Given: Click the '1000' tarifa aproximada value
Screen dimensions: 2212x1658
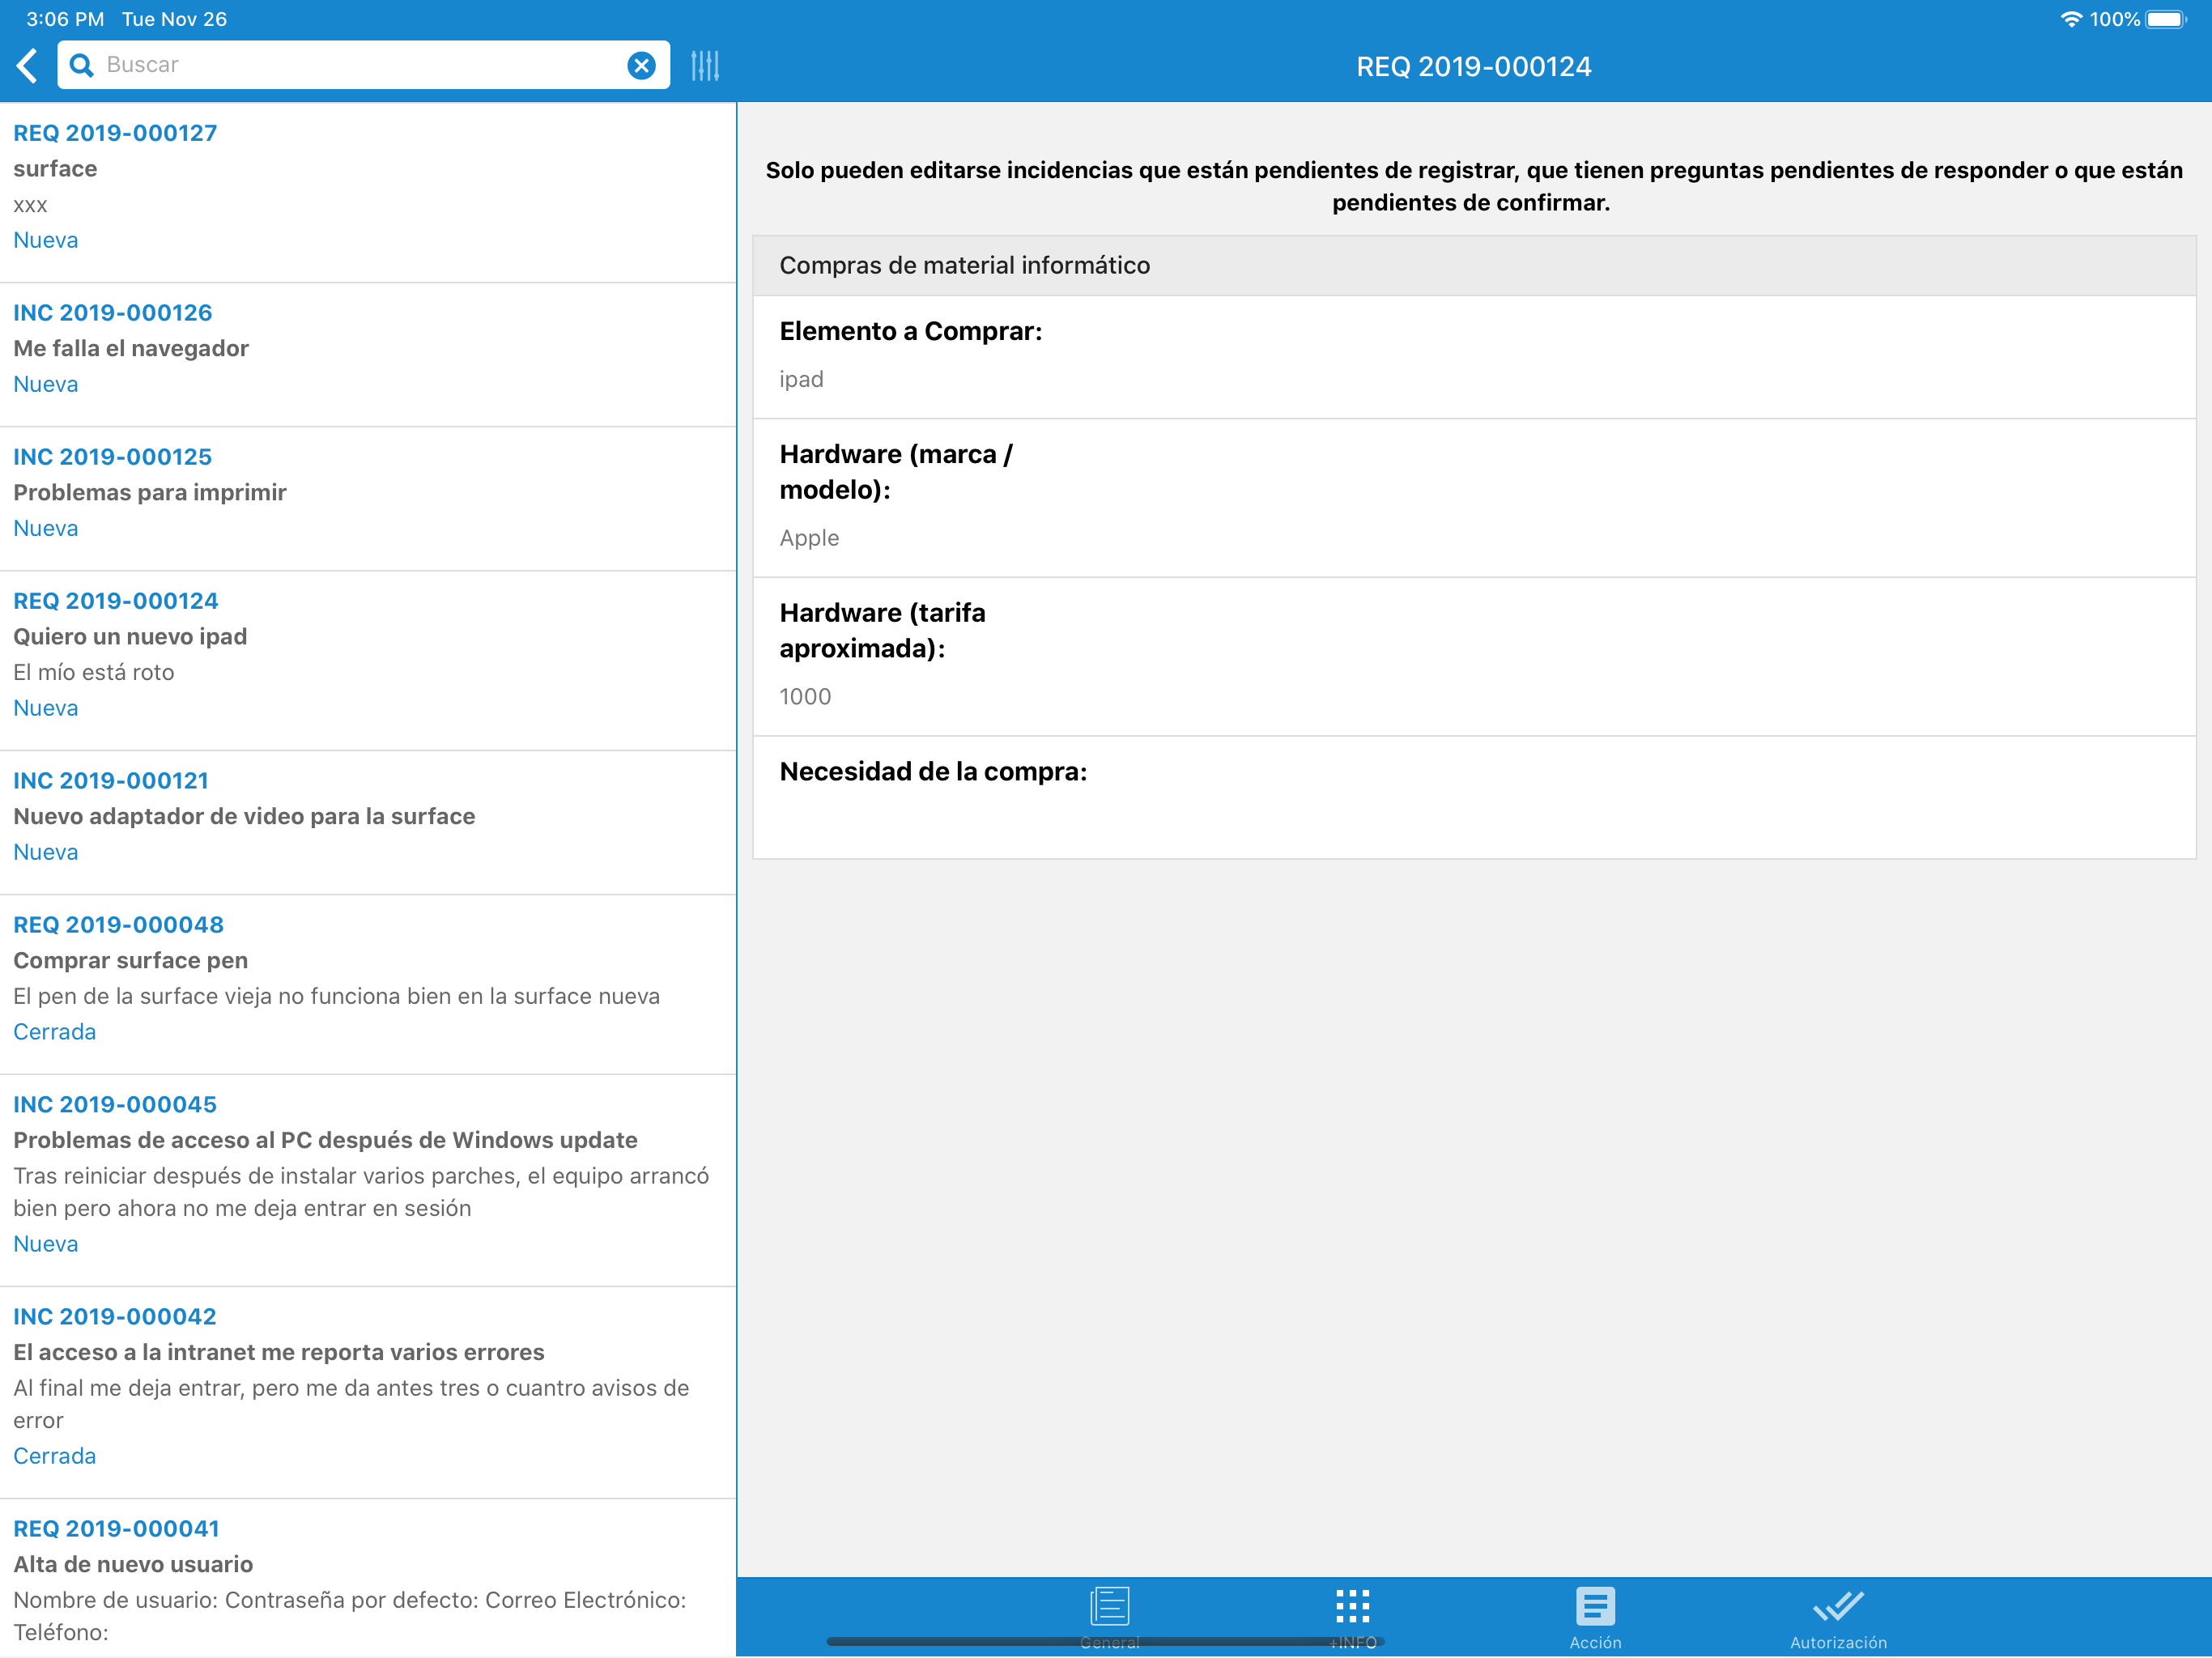Looking at the screenshot, I should (x=806, y=697).
